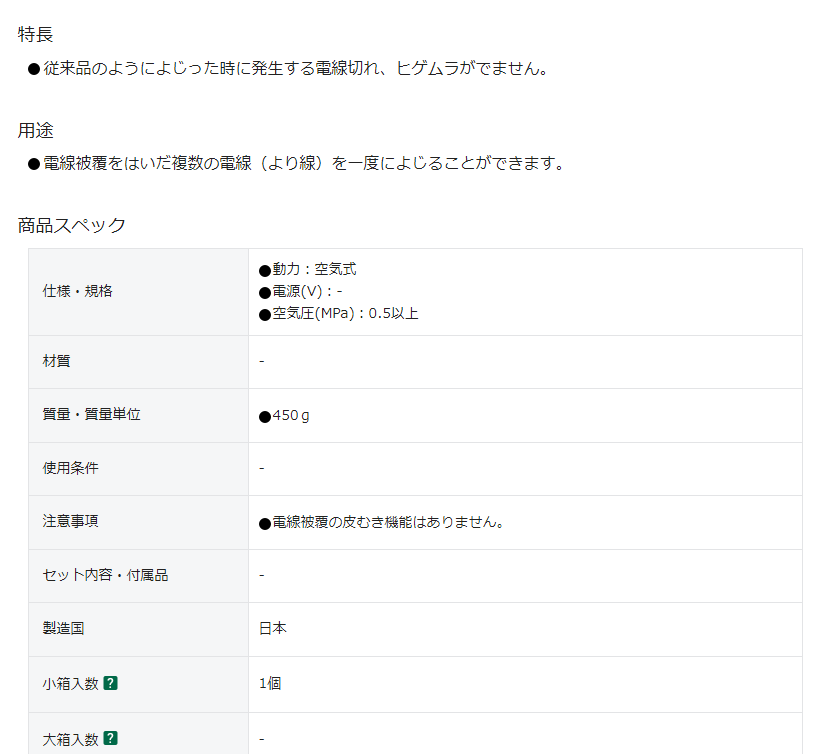821x754 pixels.
Task: Click the 仕様・規格 row label
Action: 77,291
